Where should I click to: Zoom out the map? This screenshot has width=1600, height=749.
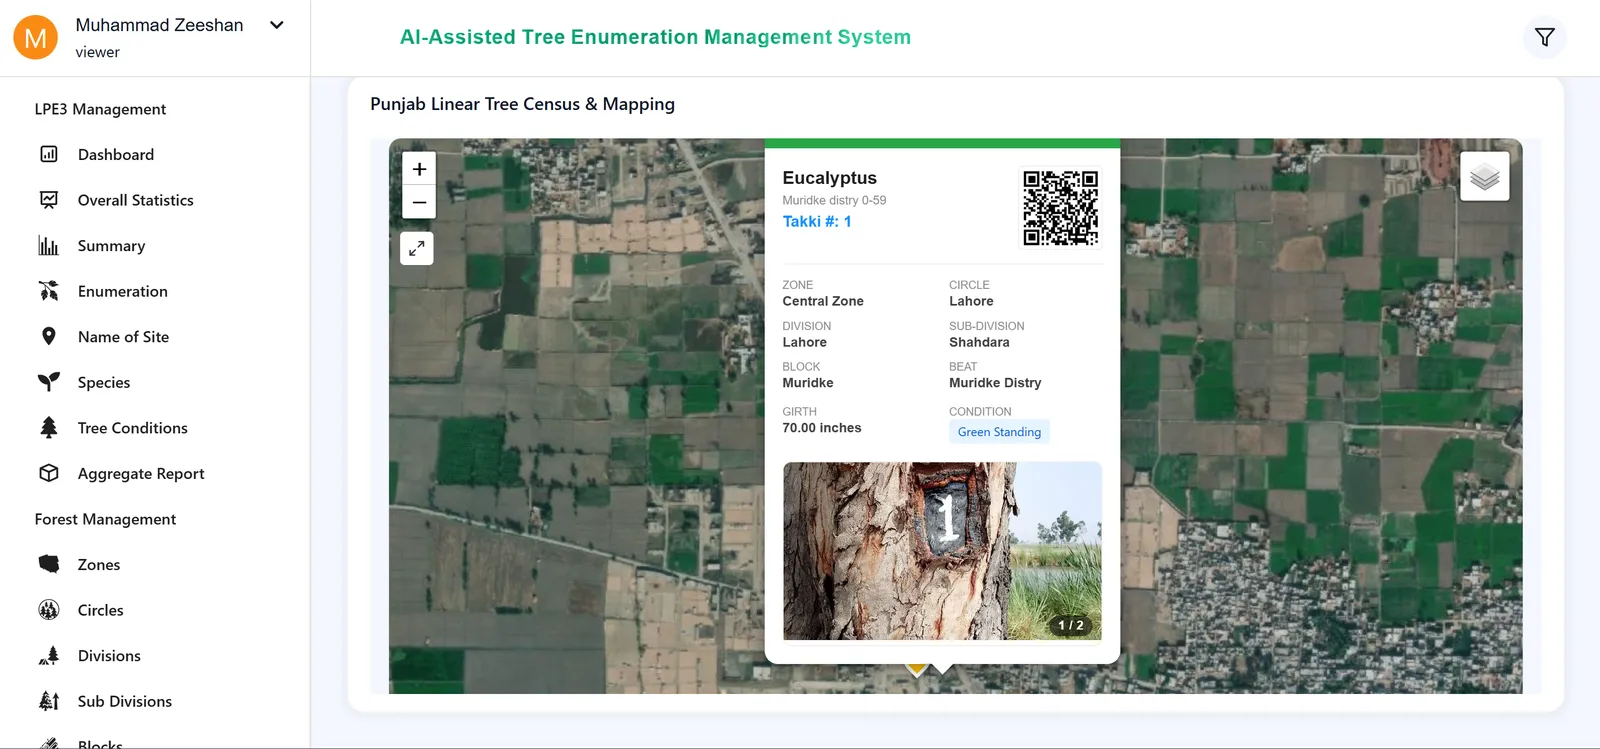(x=419, y=202)
